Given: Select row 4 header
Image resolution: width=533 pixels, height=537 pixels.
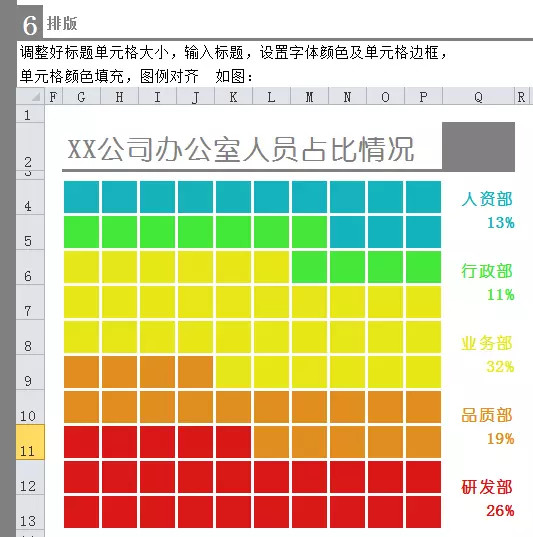Looking at the screenshot, I should (30, 197).
